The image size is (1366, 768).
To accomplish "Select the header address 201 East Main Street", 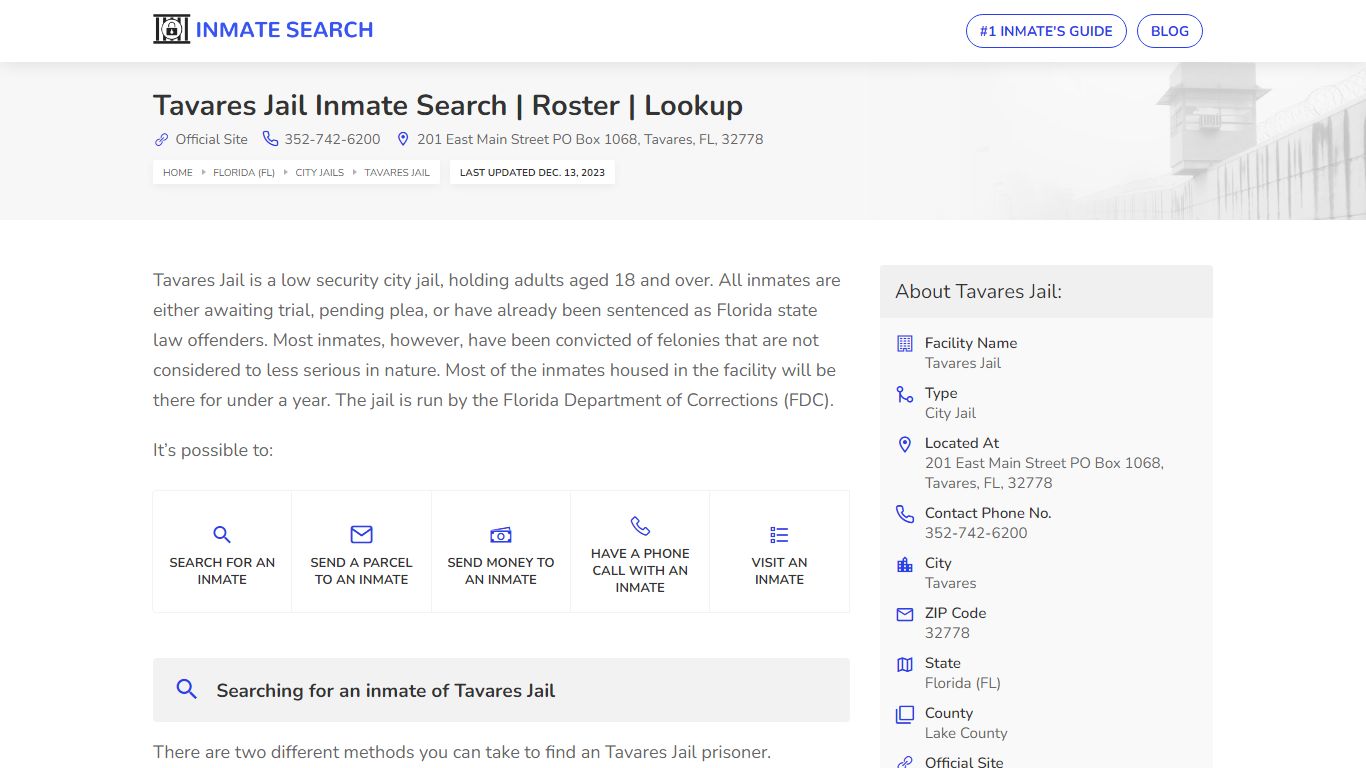I will pos(590,140).
